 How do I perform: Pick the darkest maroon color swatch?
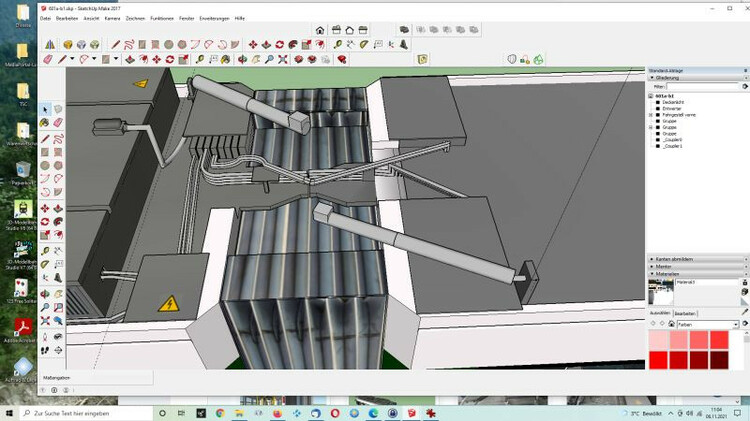coord(719,360)
